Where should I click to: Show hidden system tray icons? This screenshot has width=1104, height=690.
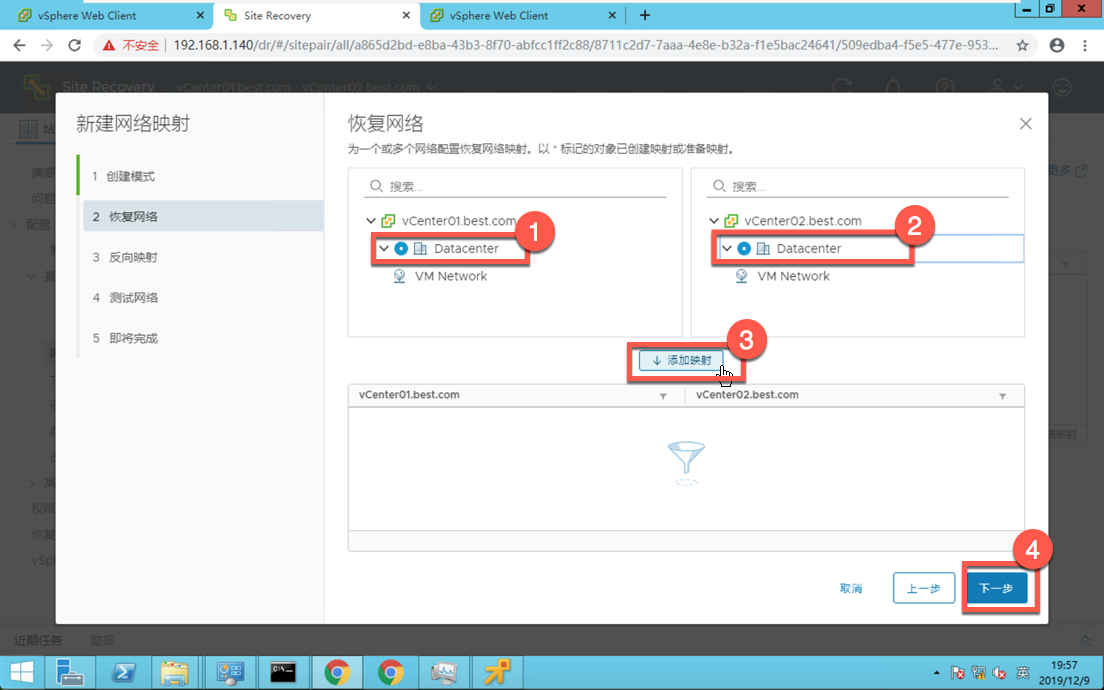[936, 673]
